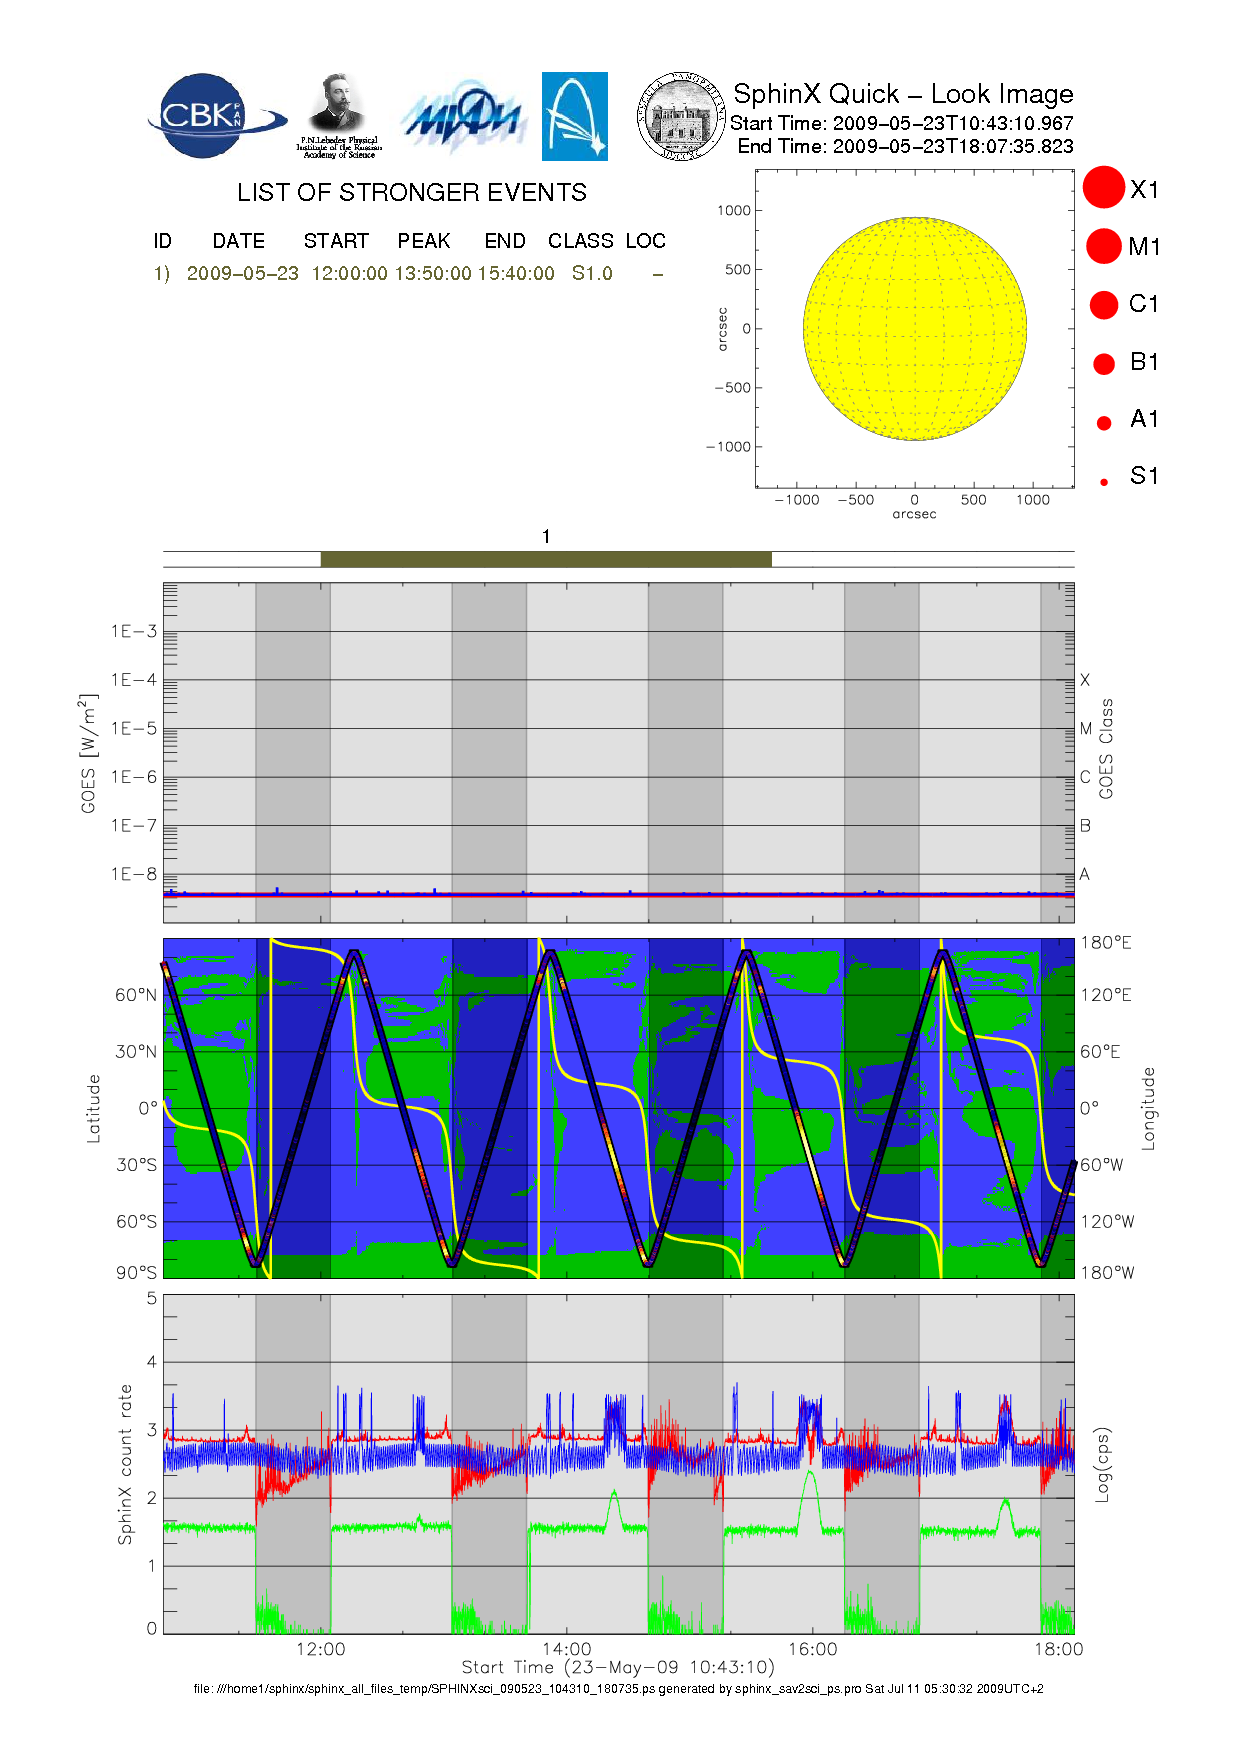The height and width of the screenshot is (1754, 1240).
Task: Click the 12:00:00 start time of event 1
Action: (349, 274)
